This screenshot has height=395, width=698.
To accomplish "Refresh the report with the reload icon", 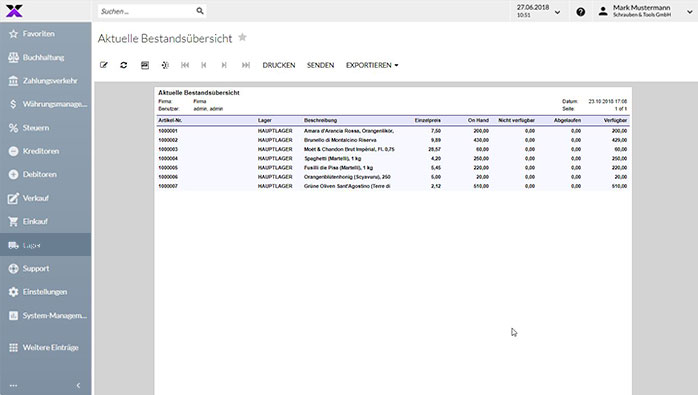I will point(124,65).
